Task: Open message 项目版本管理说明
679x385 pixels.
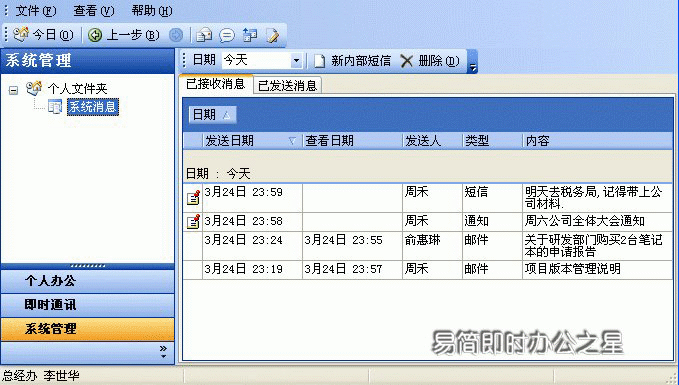Action: [x=597, y=269]
